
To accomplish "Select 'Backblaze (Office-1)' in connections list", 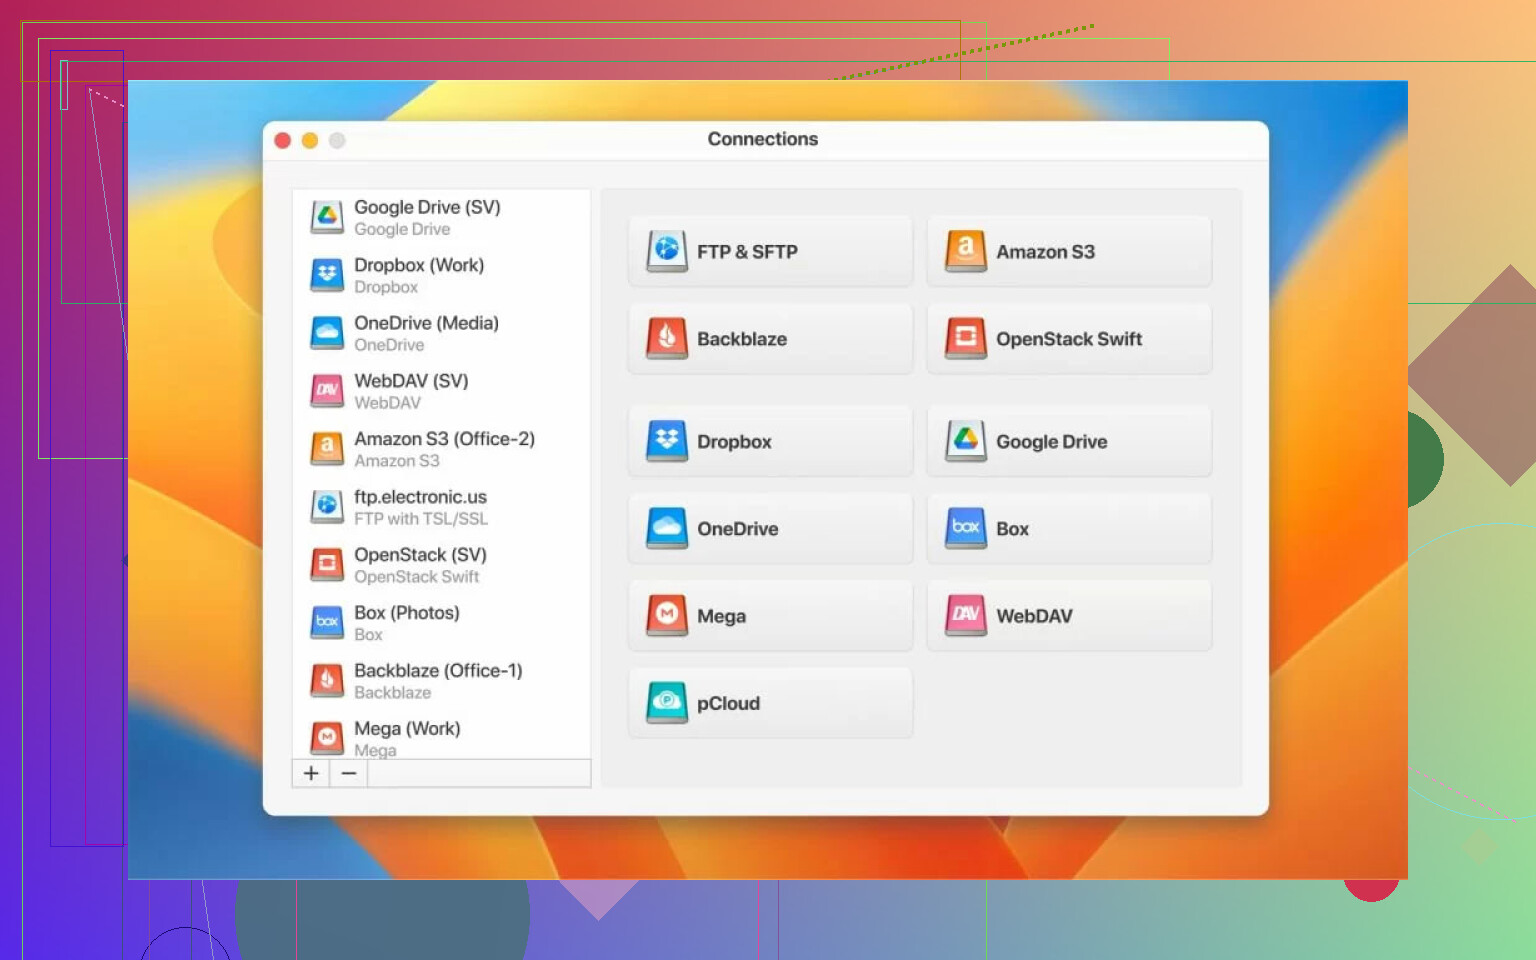I will pos(441,681).
